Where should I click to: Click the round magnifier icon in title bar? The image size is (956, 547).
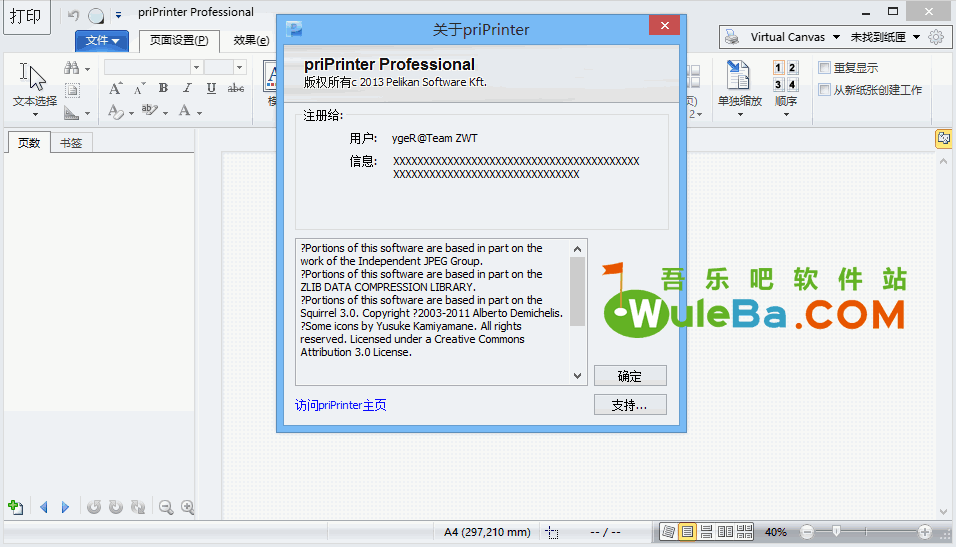click(x=96, y=15)
